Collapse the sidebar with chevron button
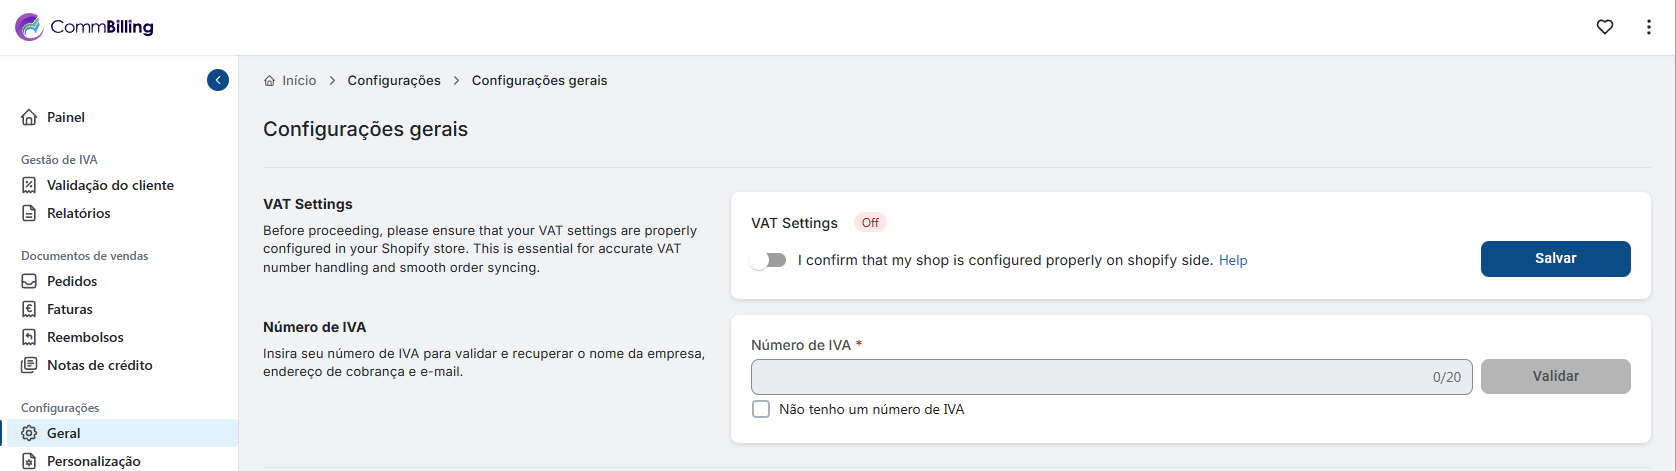This screenshot has width=1676, height=471. point(218,80)
